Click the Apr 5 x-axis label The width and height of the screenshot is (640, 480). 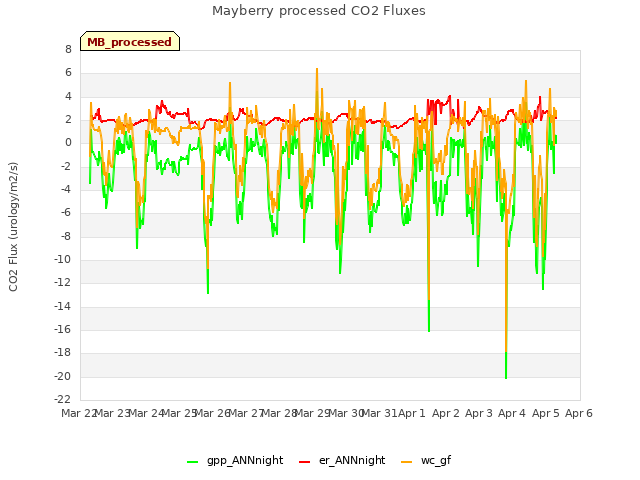click(545, 413)
